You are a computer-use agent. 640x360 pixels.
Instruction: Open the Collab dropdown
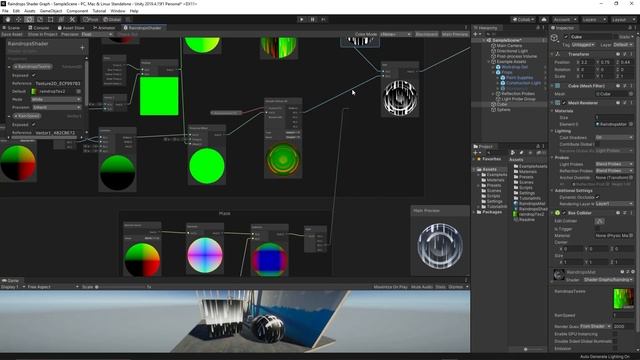[x=523, y=20]
